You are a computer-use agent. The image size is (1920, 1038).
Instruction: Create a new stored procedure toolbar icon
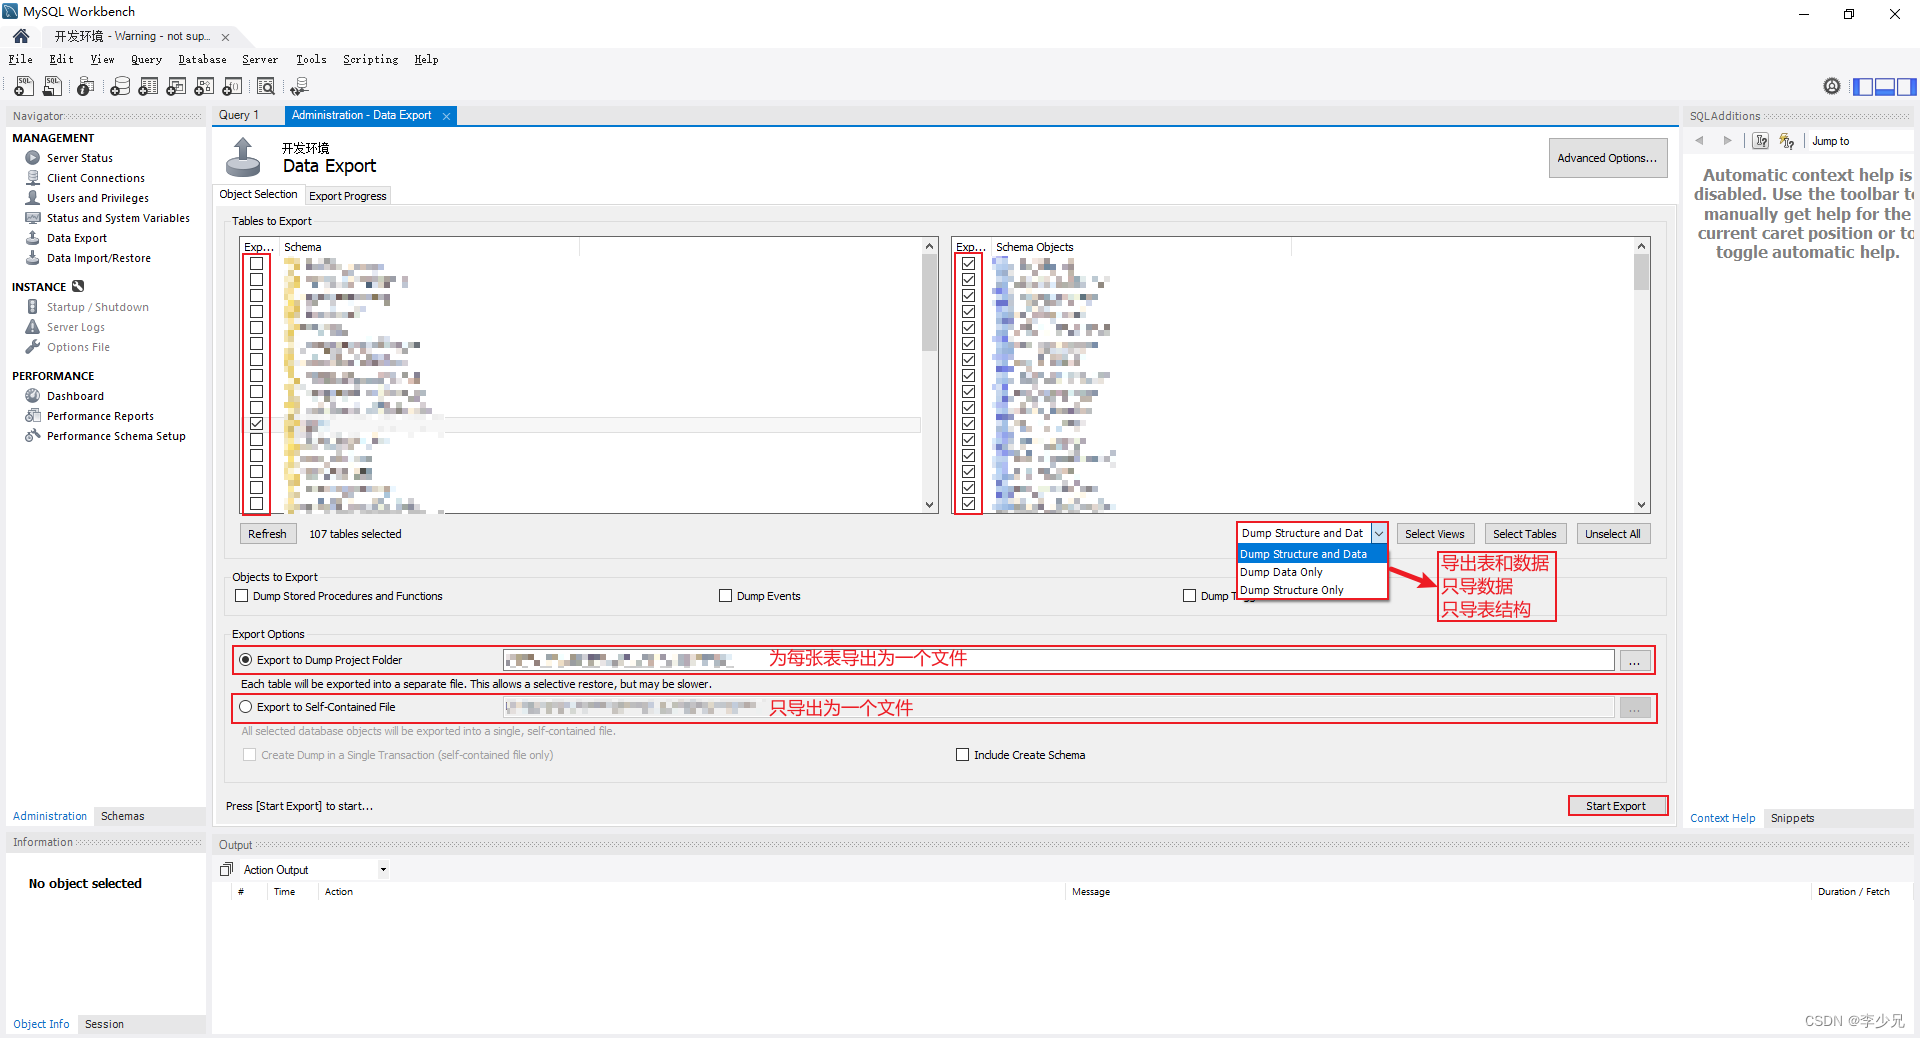(204, 87)
